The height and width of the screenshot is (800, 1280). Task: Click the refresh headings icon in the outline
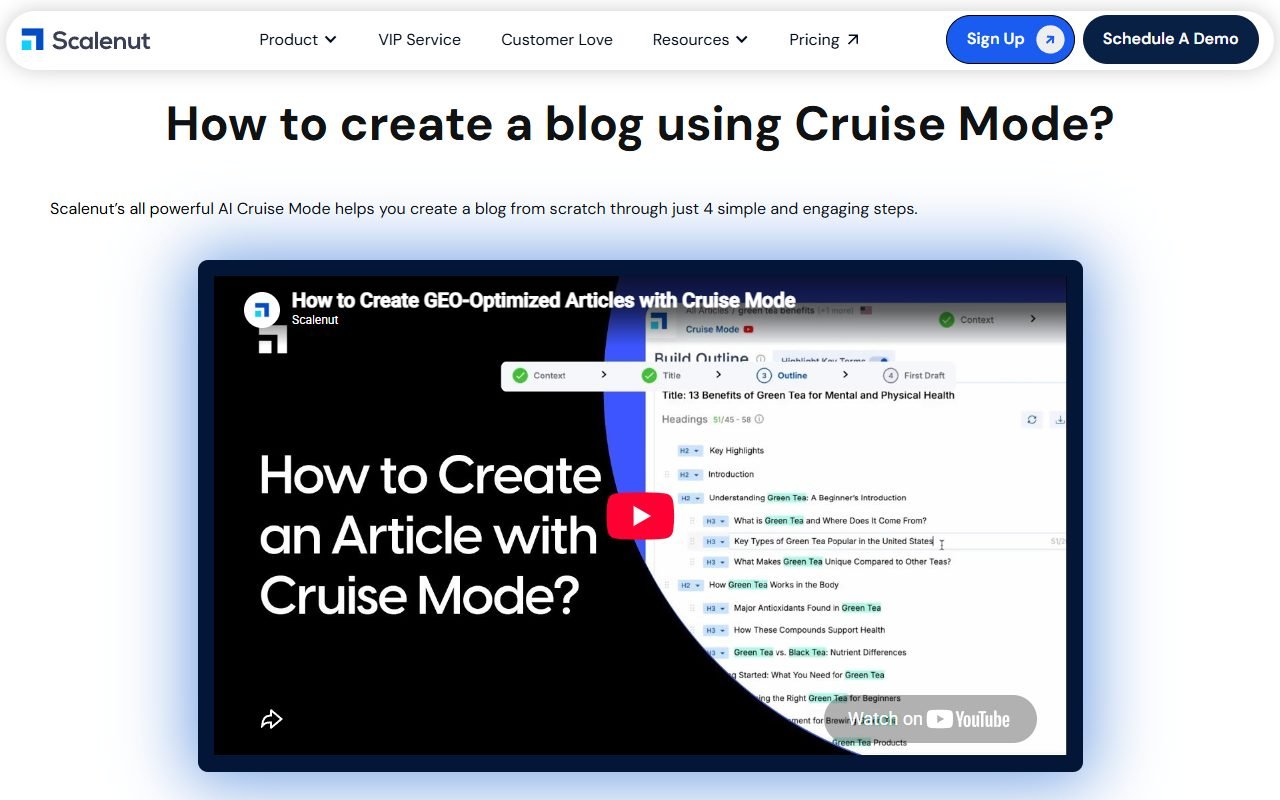[x=1032, y=420]
